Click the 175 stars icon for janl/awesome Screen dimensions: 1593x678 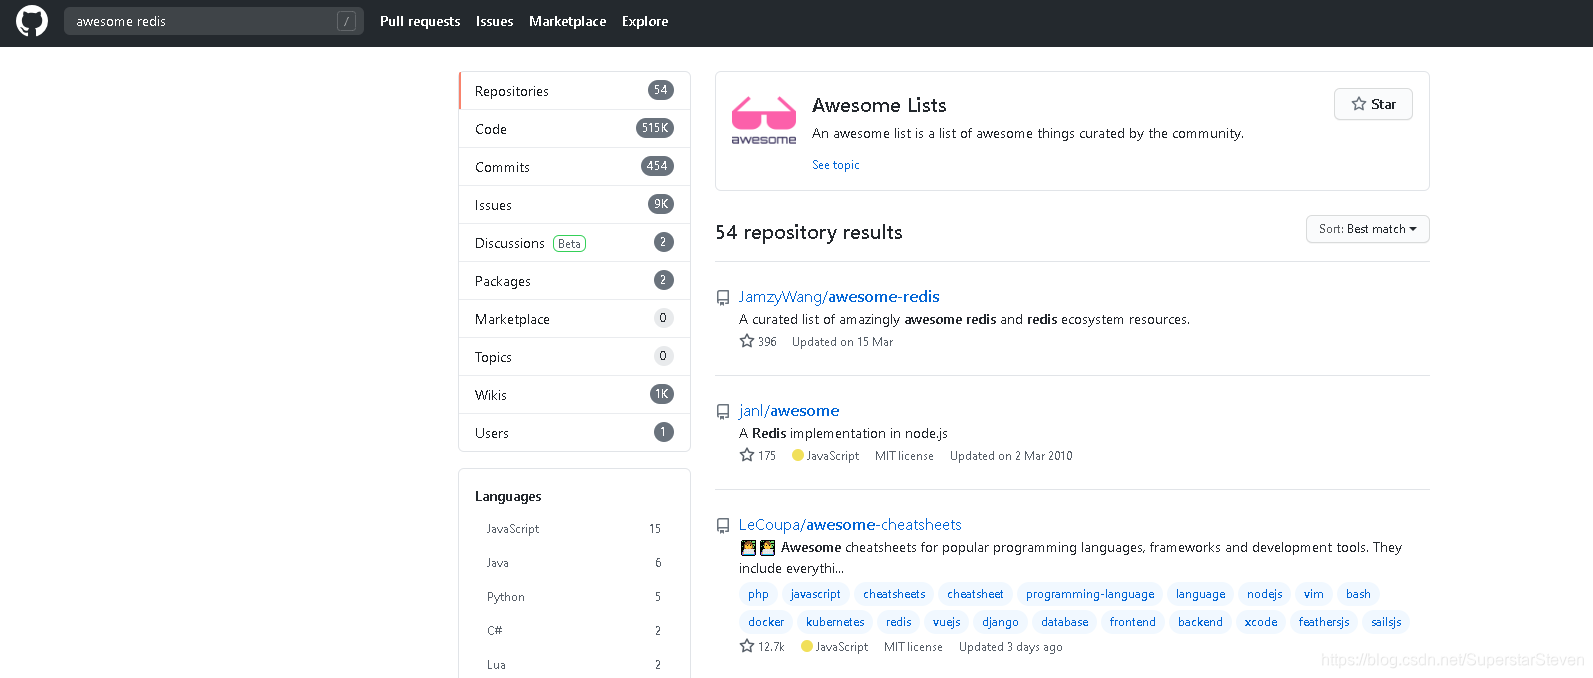tap(747, 455)
